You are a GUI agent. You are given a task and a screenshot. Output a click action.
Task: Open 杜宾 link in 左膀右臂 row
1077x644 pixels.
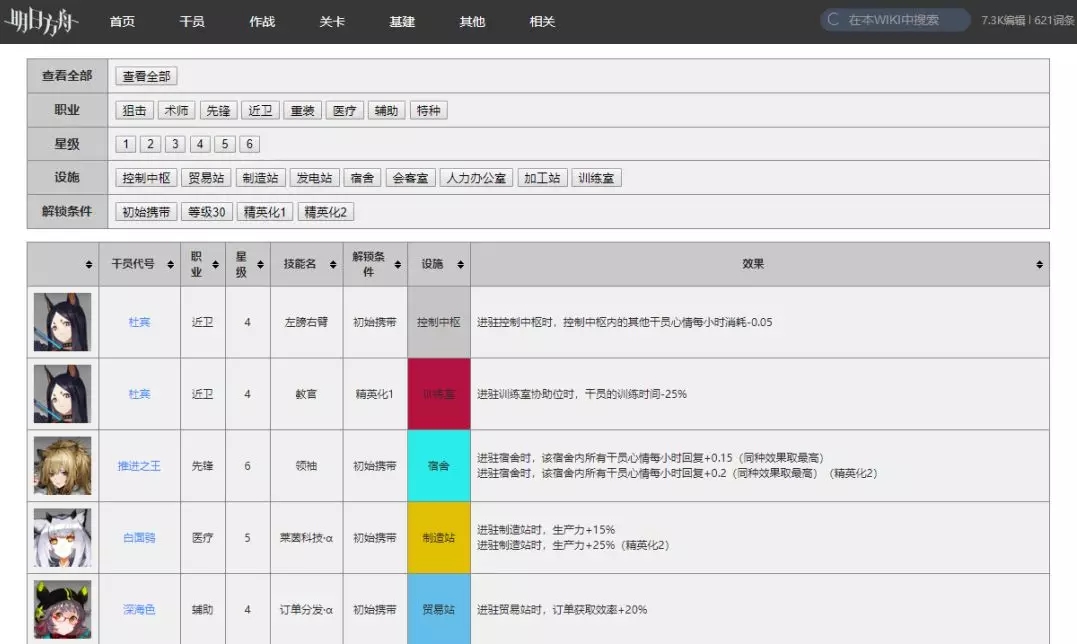click(139, 322)
